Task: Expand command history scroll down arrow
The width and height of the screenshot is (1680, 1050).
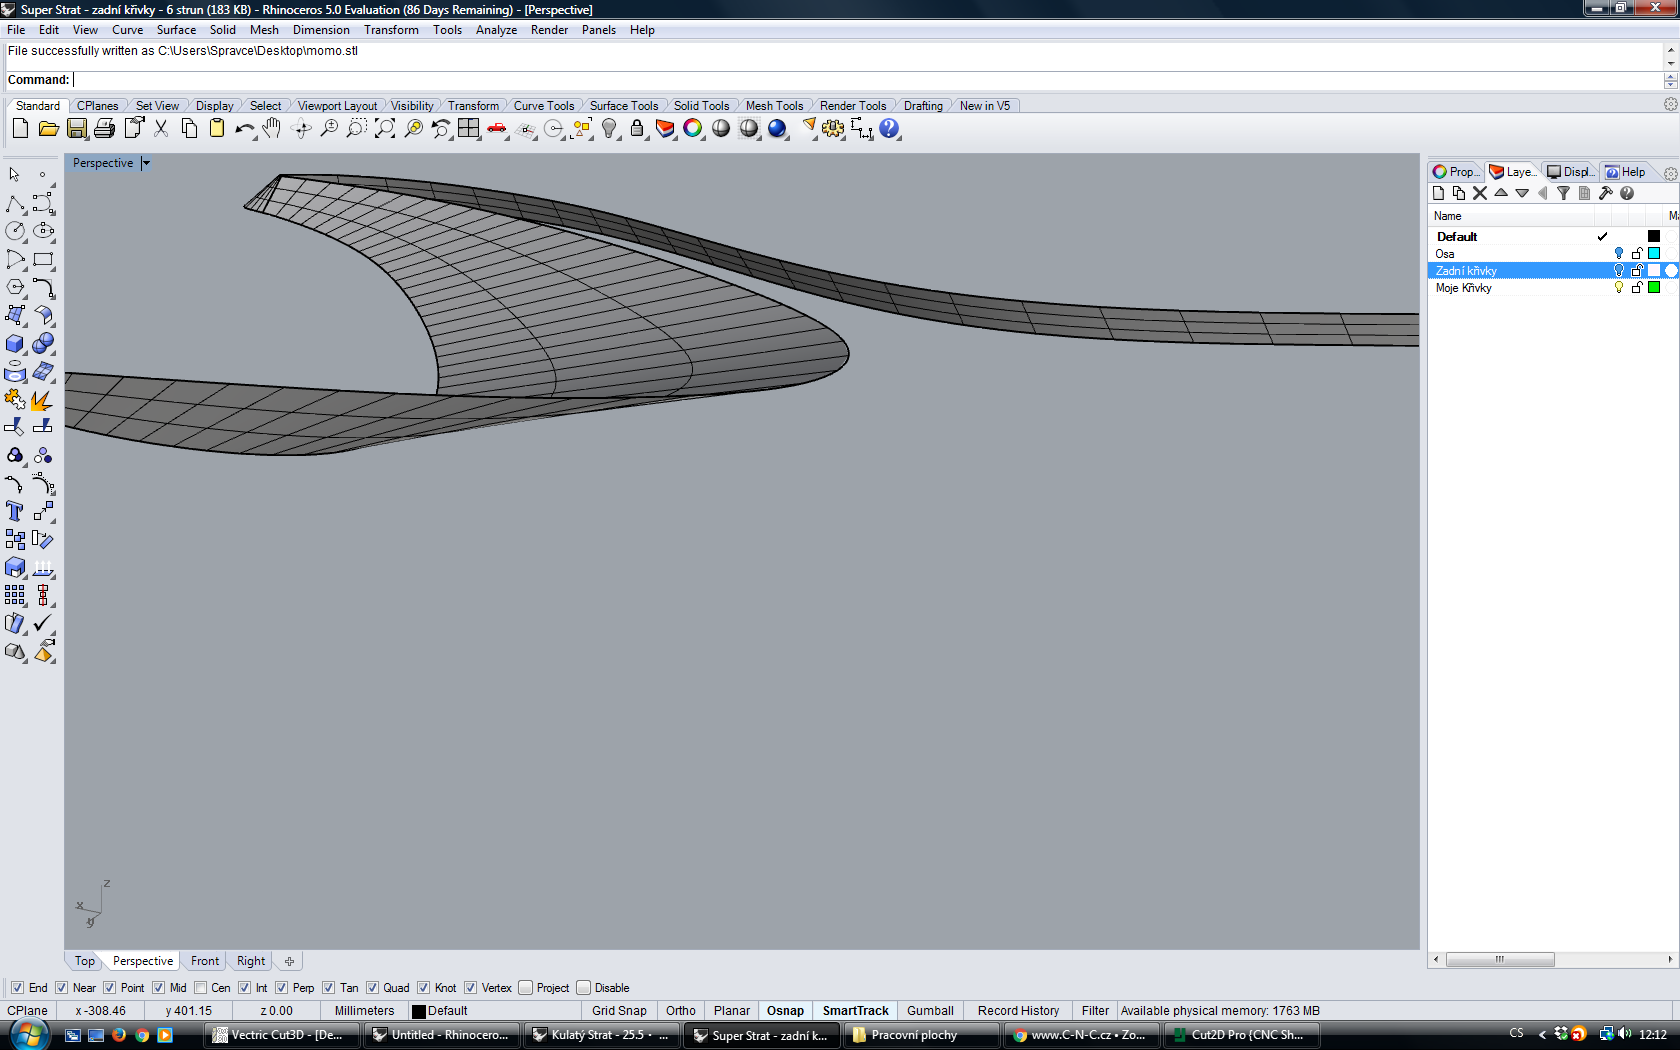Action: 1670,63
